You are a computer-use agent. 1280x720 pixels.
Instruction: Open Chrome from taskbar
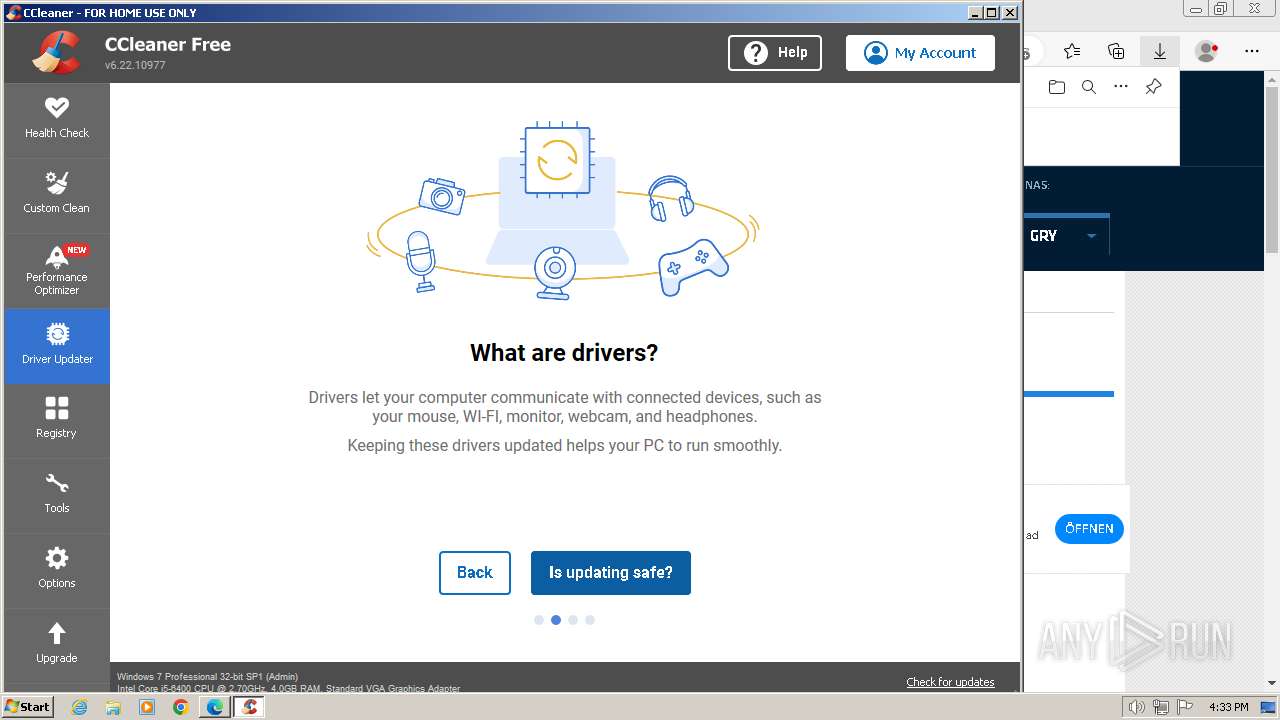(x=180, y=707)
